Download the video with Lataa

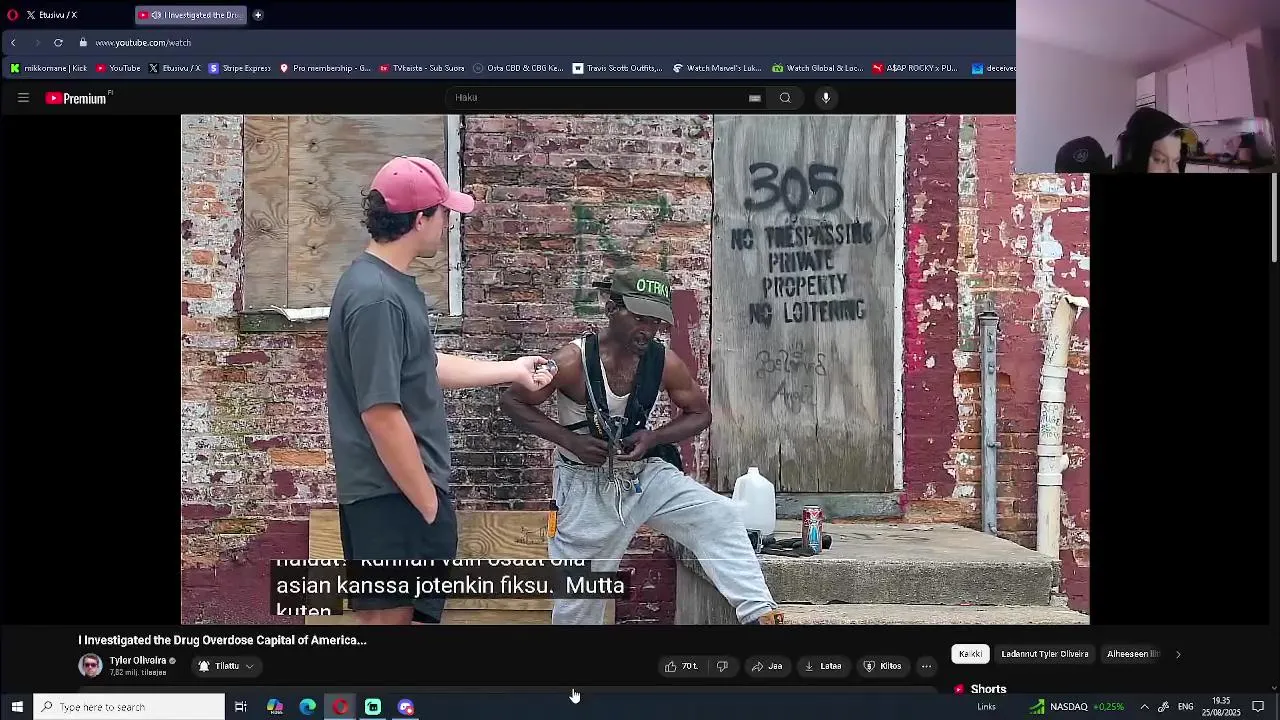[823, 666]
